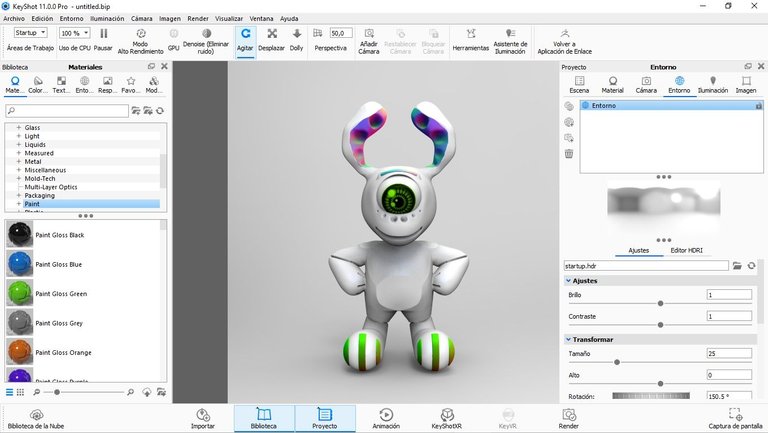Switch to library Color tab
The height and width of the screenshot is (433, 768).
tap(38, 85)
